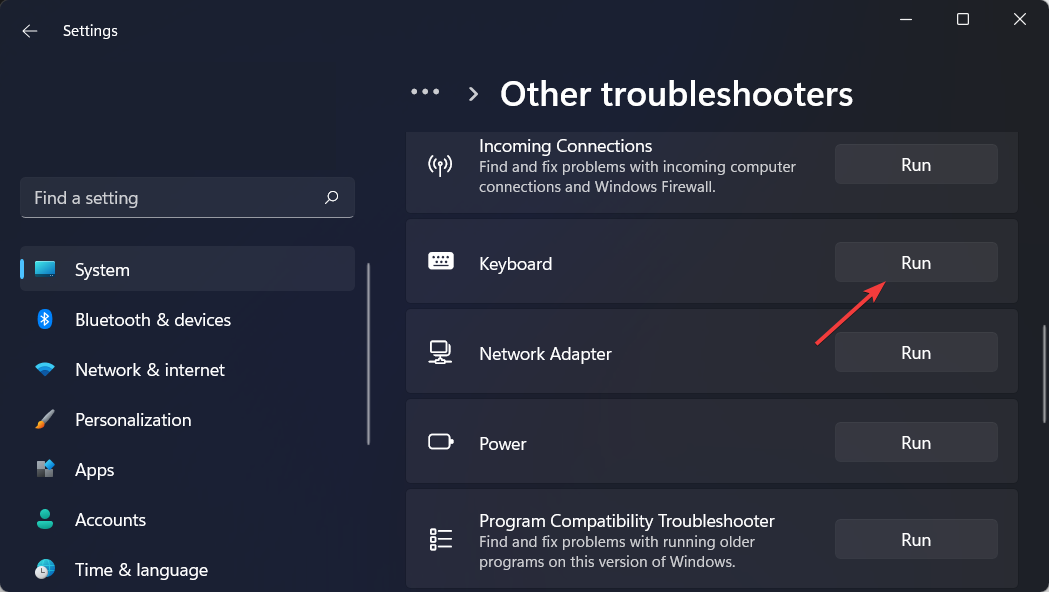1049x592 pixels.
Task: Open the Network & internet section
Action: pyautogui.click(x=150, y=369)
